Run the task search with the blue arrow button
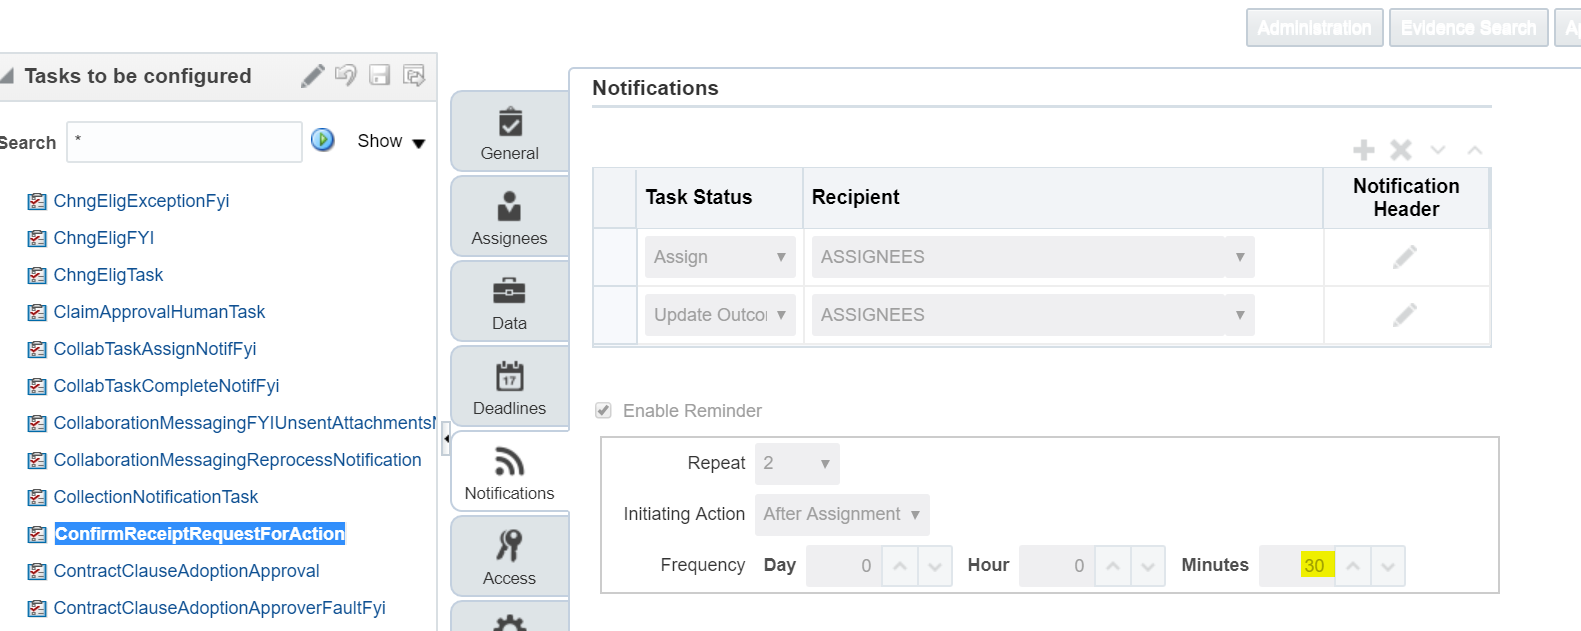1581x631 pixels. click(x=322, y=140)
